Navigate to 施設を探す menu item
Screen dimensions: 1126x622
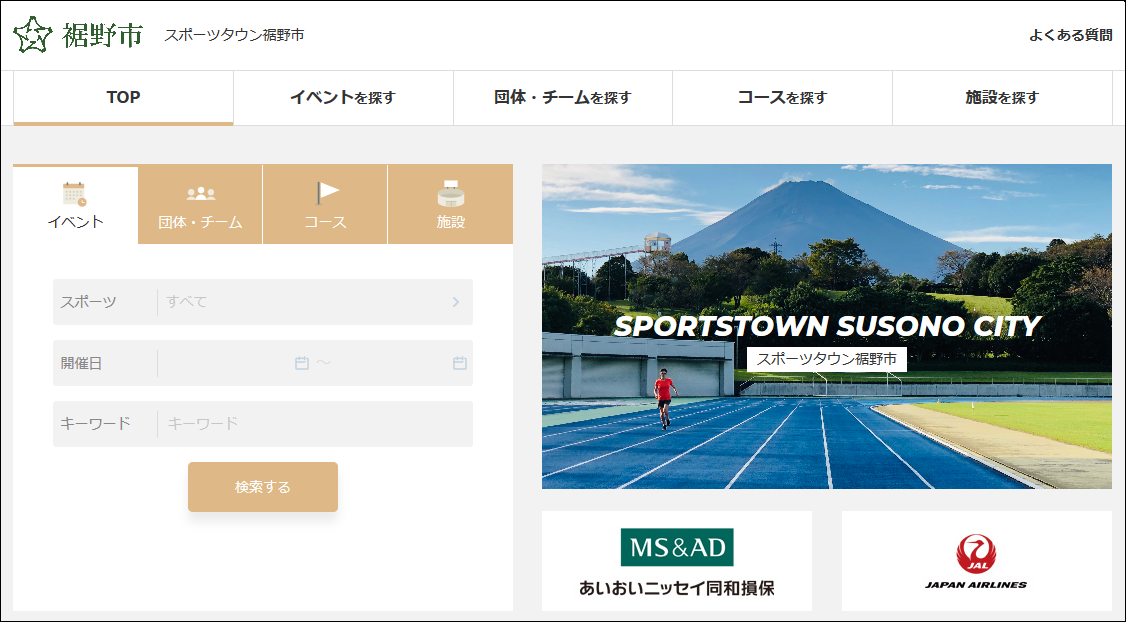[x=1002, y=98]
